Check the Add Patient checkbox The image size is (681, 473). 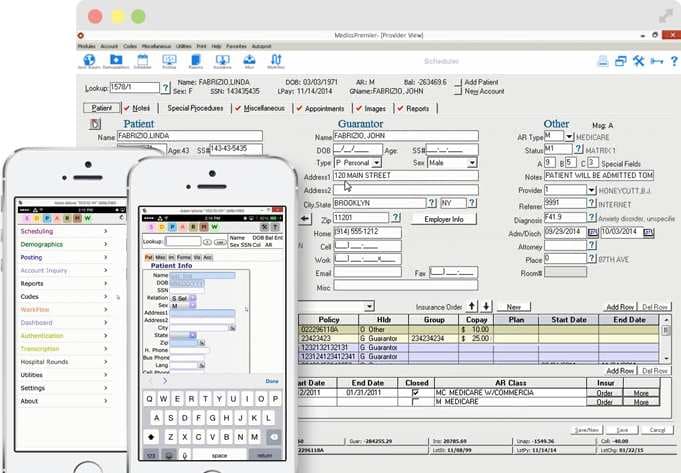point(457,81)
